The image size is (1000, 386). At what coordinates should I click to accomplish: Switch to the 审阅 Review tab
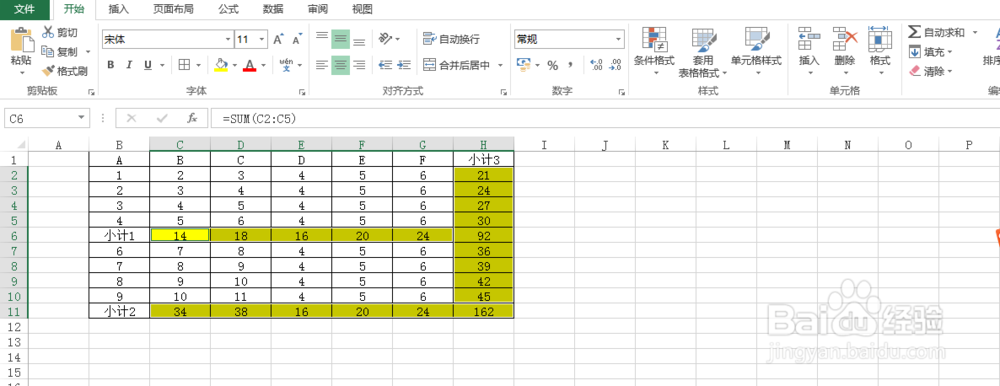318,10
